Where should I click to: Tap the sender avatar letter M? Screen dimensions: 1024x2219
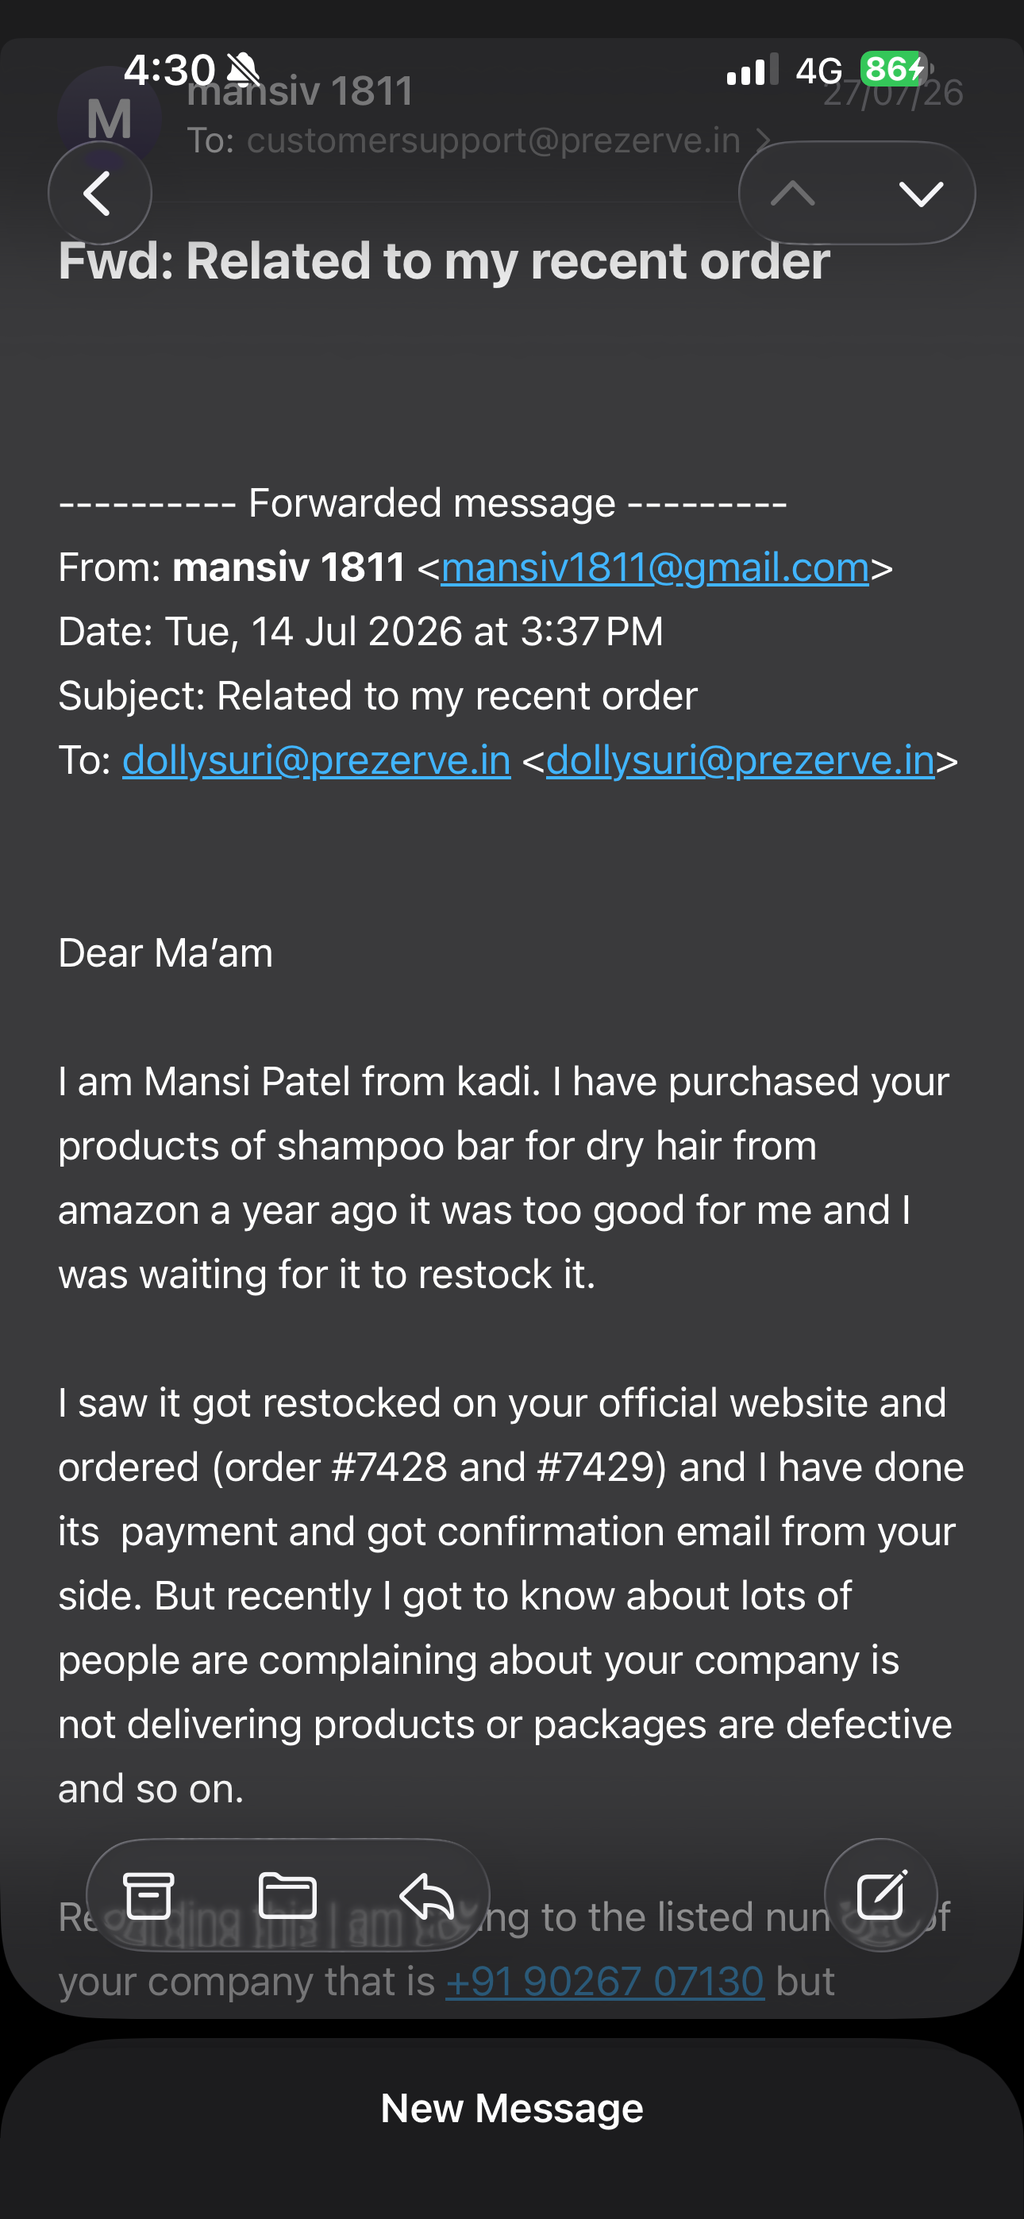click(109, 119)
